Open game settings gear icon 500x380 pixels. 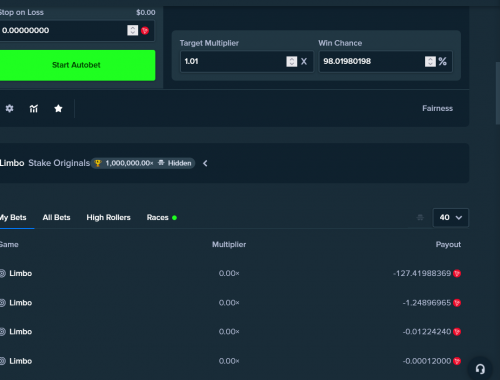(x=9, y=108)
